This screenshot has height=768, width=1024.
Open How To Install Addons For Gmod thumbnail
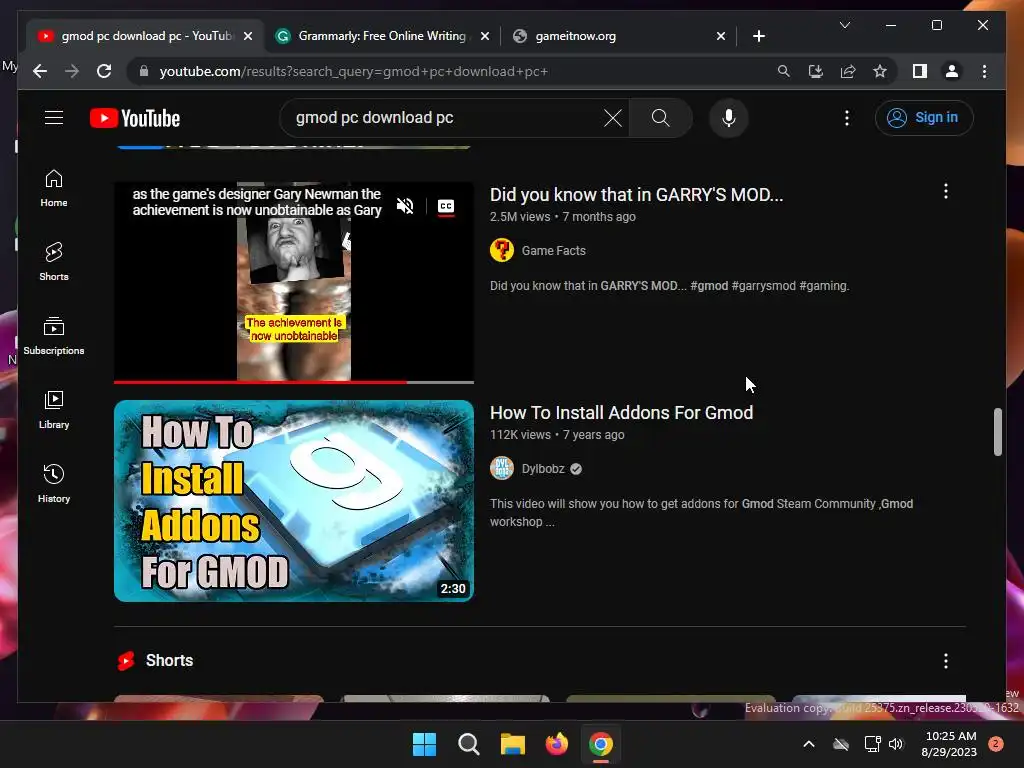294,501
